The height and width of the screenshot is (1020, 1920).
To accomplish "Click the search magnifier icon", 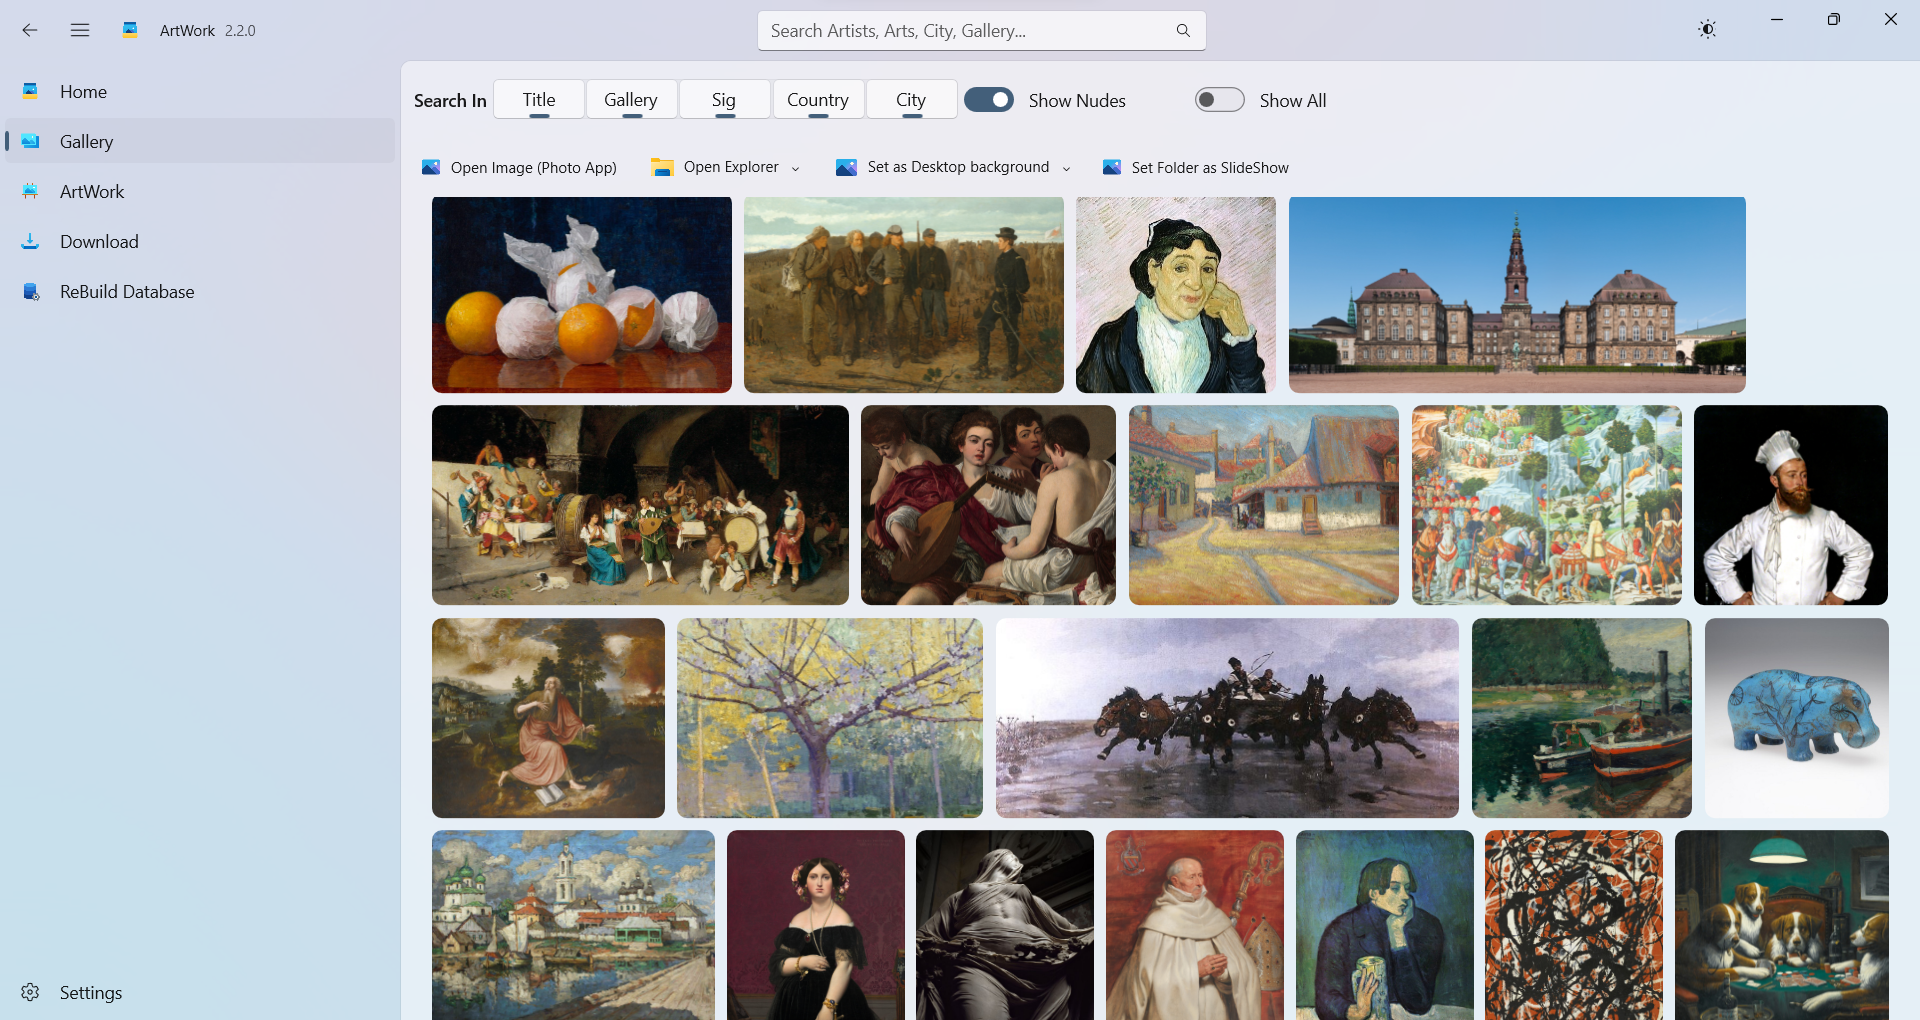I will coord(1183,31).
